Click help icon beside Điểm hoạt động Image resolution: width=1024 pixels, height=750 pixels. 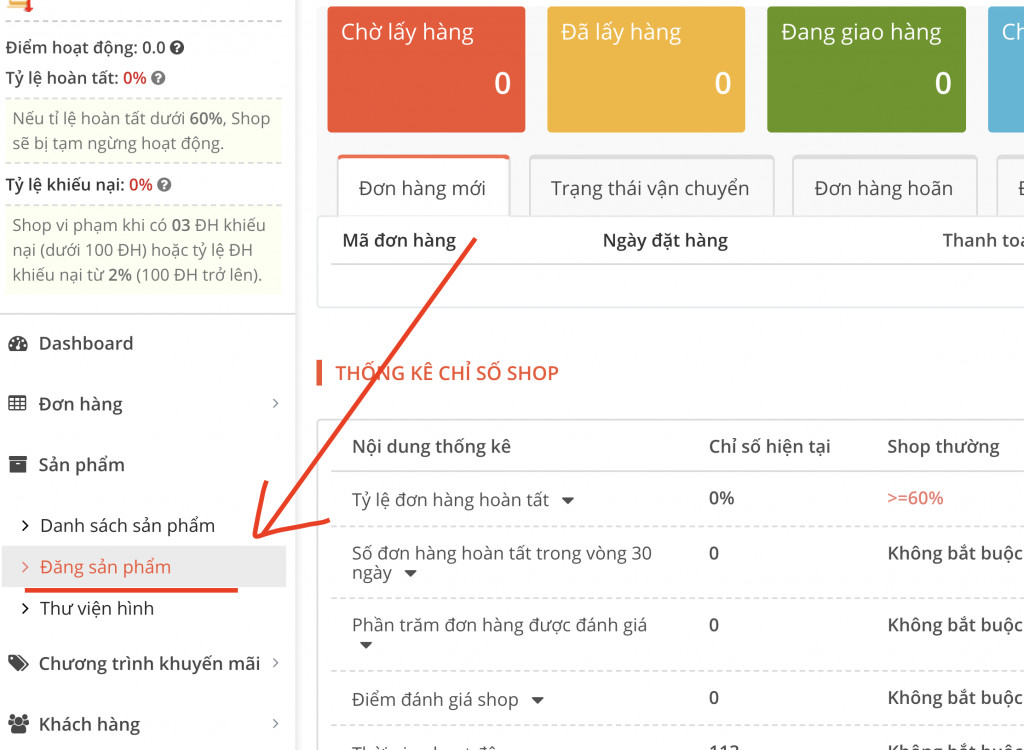click(x=177, y=48)
